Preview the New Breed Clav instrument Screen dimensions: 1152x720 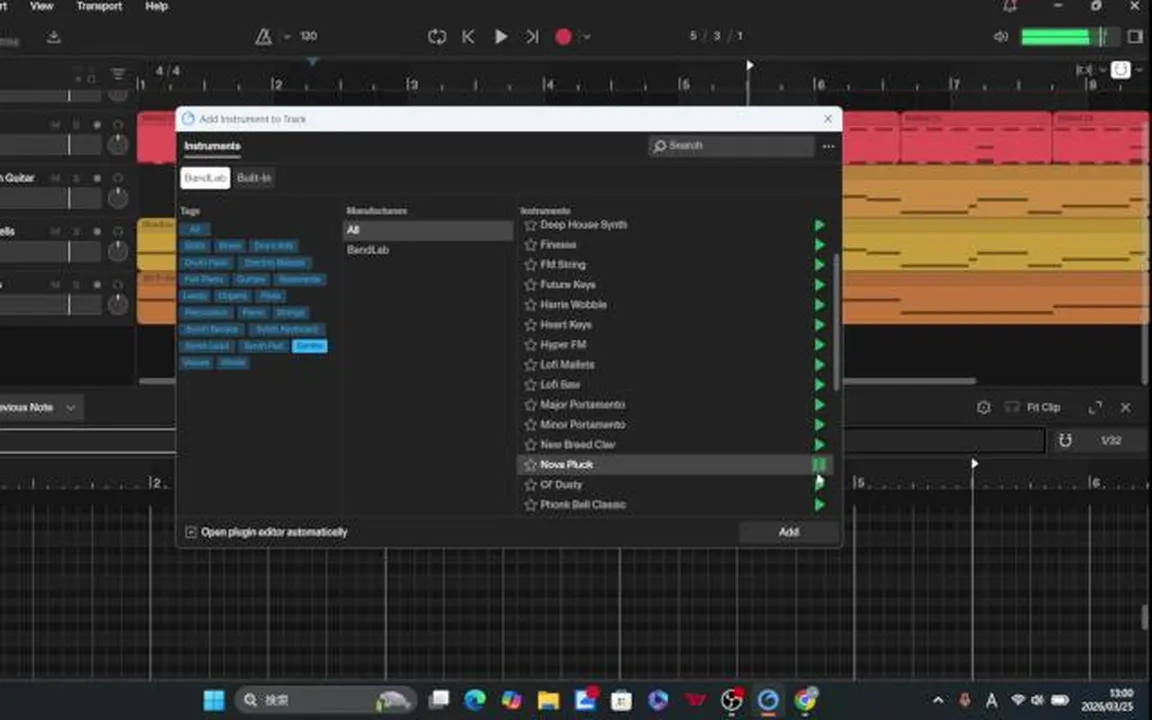820,444
